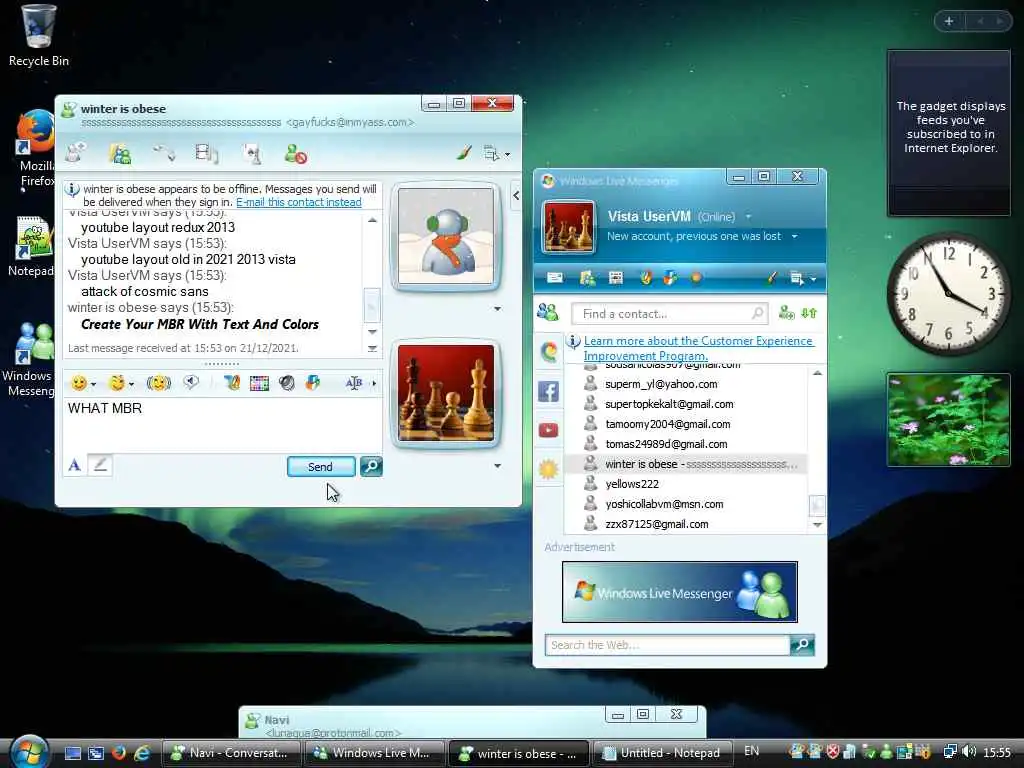Send a nudge with shaking smiley

click(159, 383)
